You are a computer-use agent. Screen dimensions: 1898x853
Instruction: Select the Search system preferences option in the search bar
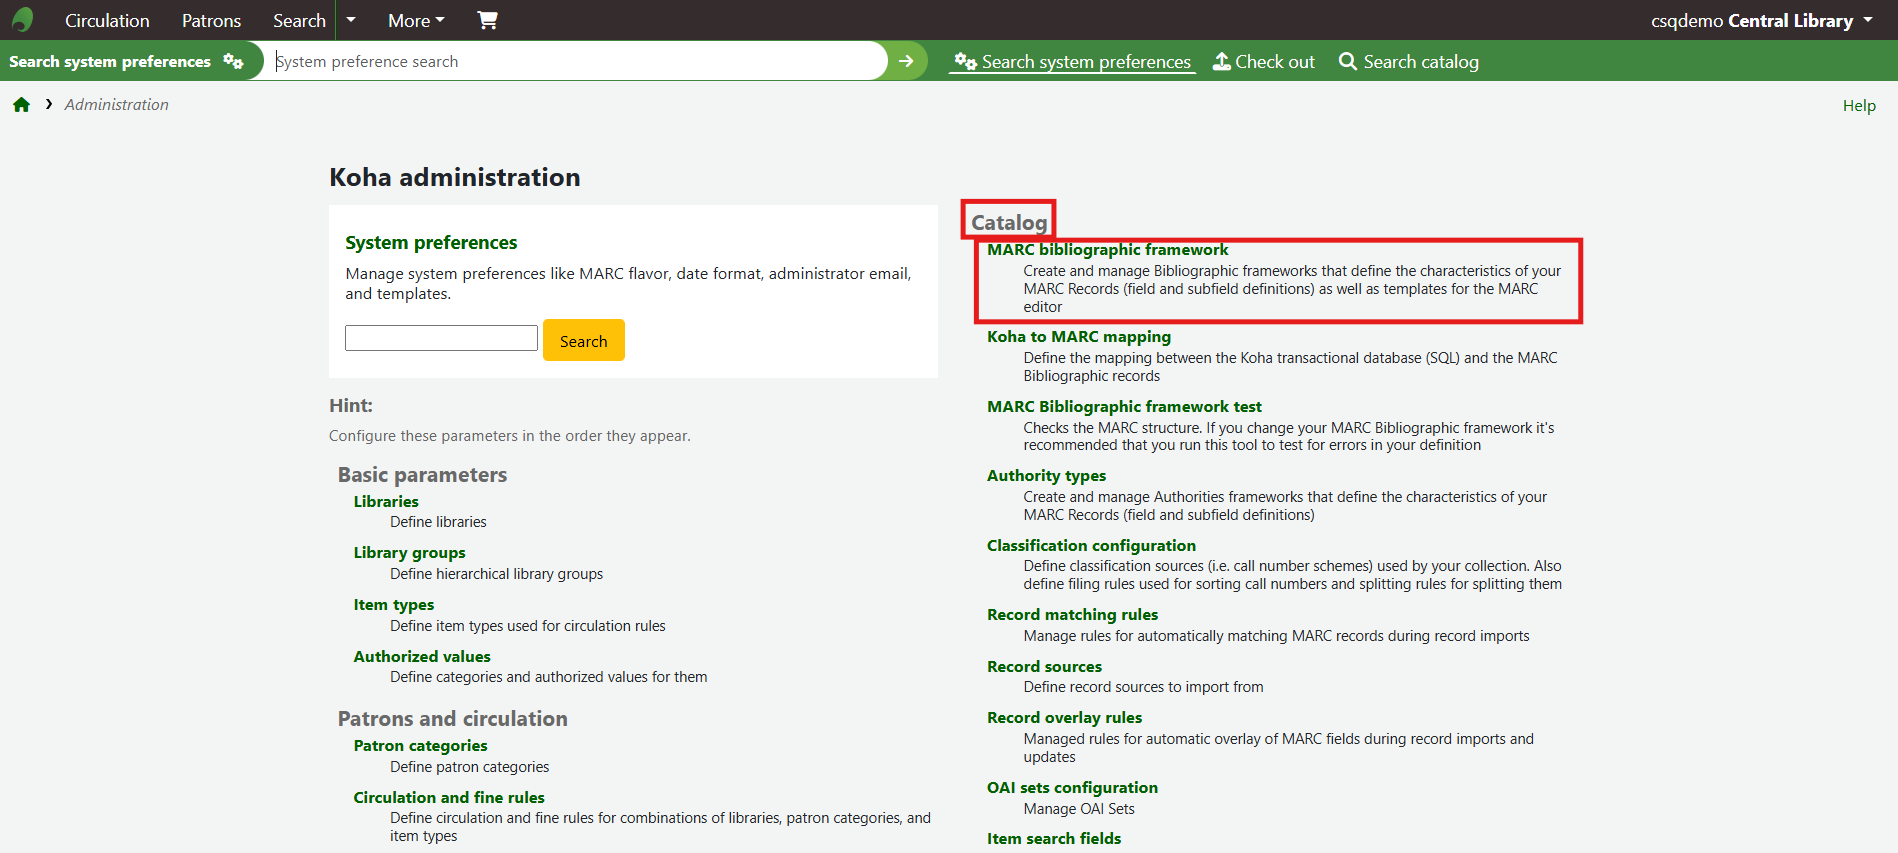1073,62
